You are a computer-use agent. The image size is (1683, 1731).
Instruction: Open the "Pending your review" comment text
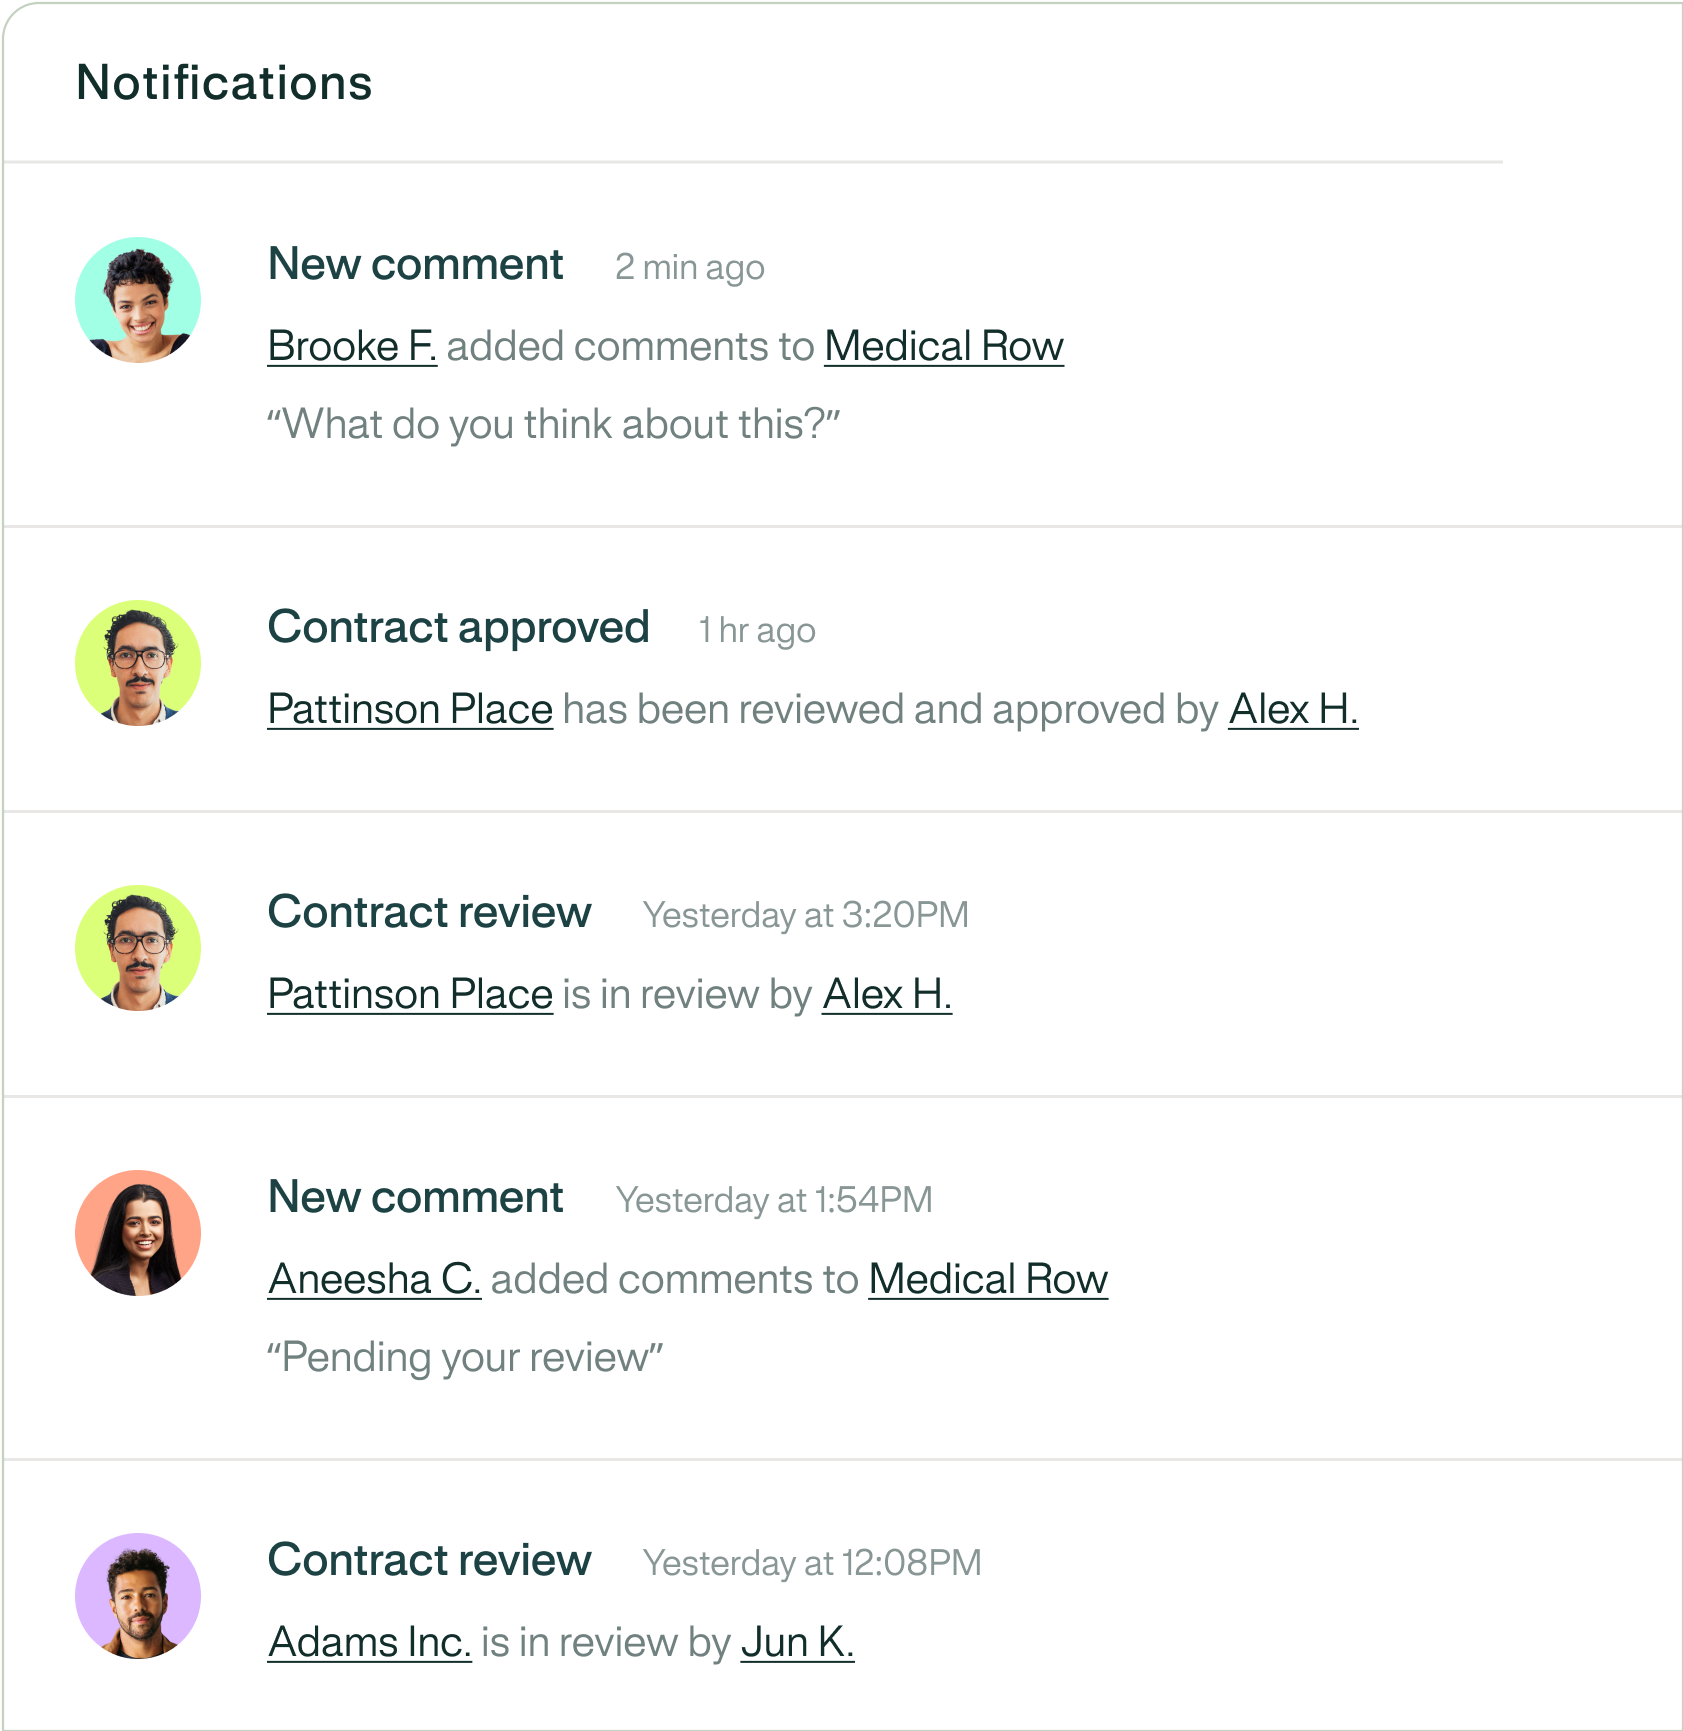(465, 1357)
